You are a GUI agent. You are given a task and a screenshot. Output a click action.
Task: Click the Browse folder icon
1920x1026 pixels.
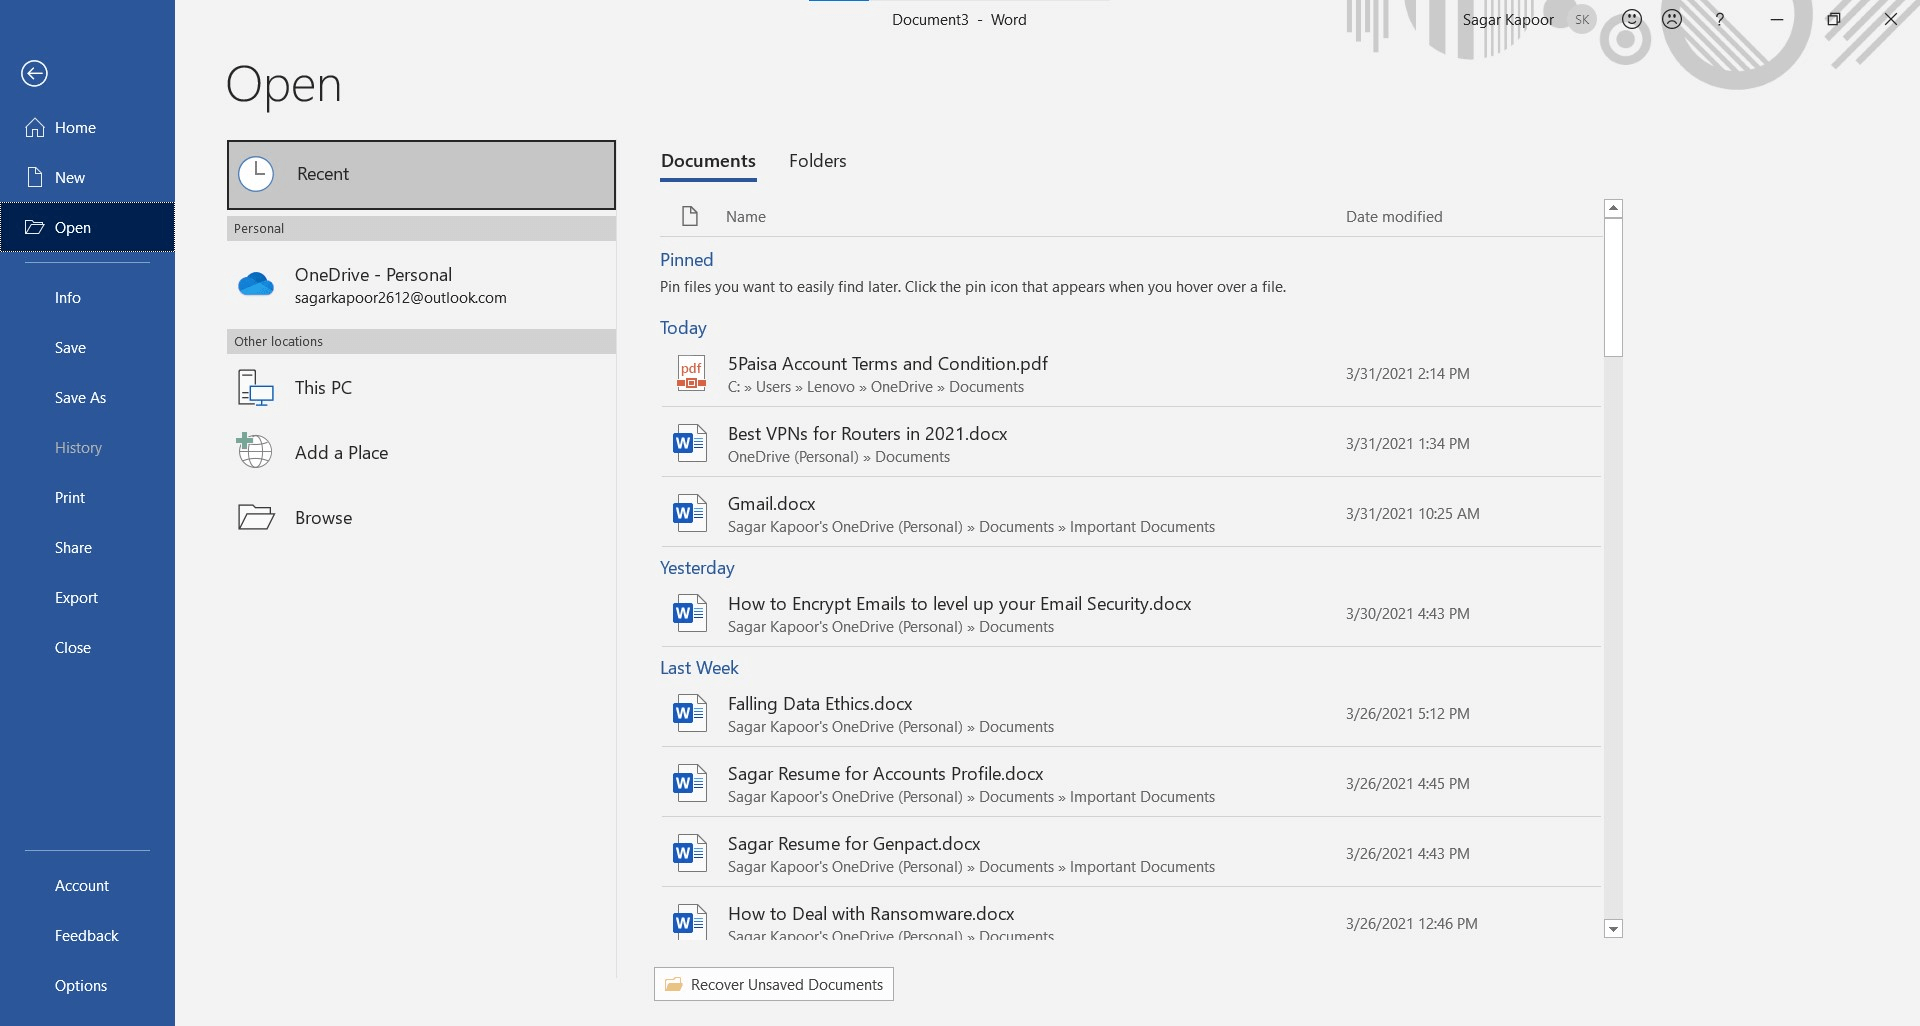coord(256,517)
